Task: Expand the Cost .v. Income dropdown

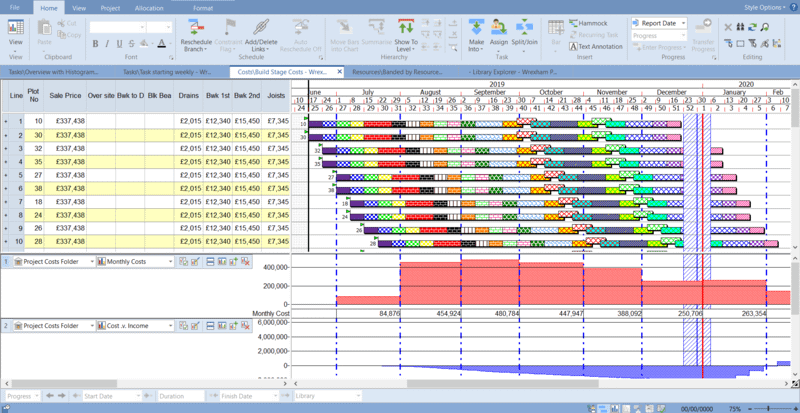Action: coord(170,326)
